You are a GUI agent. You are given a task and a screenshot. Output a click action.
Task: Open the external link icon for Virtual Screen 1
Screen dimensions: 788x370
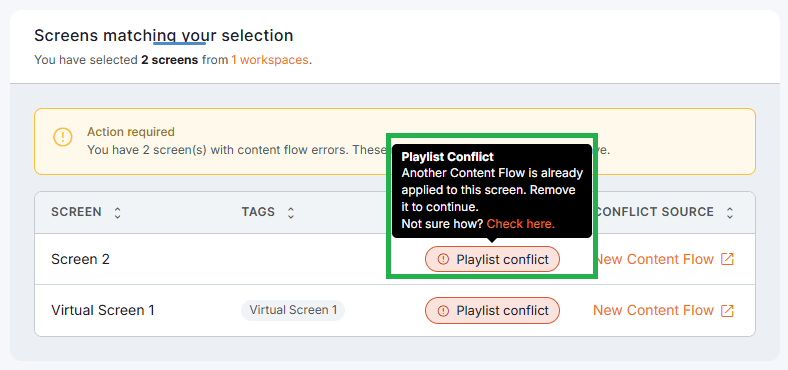coord(727,311)
